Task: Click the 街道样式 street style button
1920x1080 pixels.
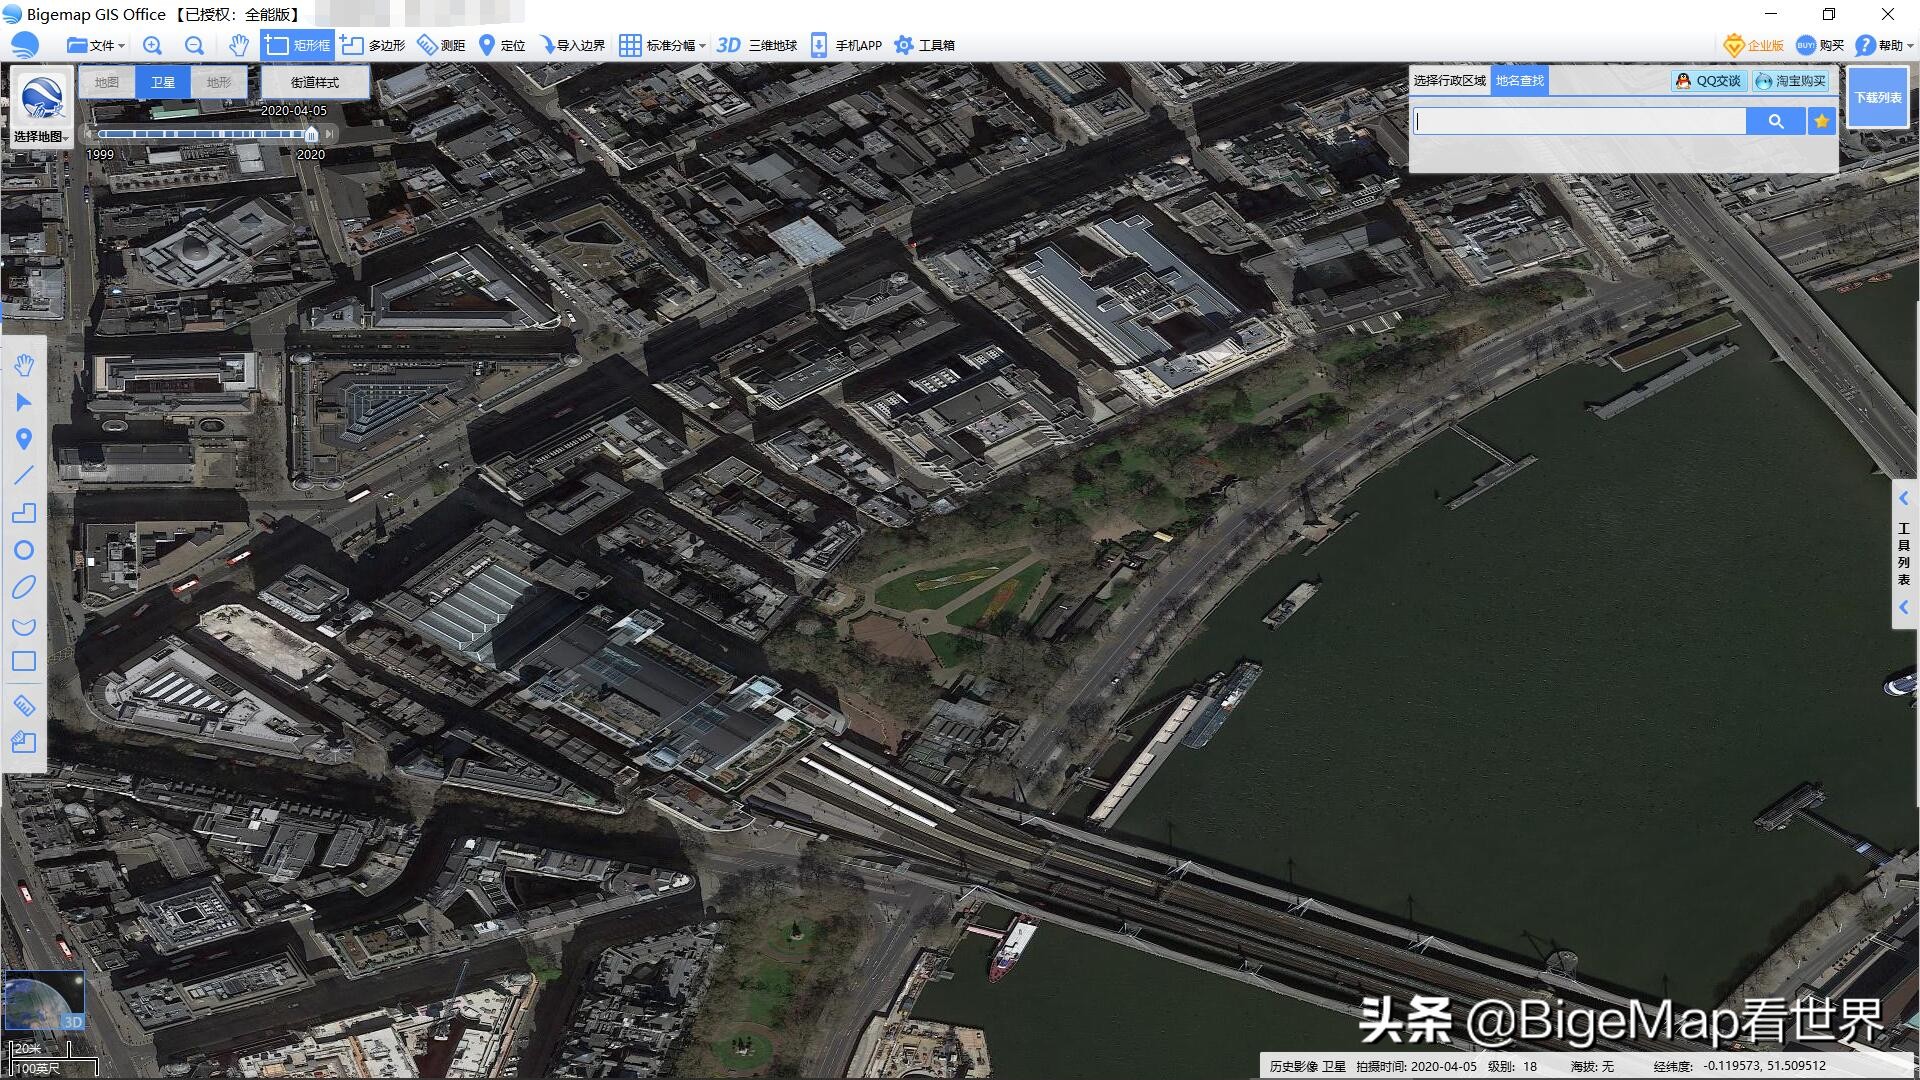Action: tap(315, 82)
